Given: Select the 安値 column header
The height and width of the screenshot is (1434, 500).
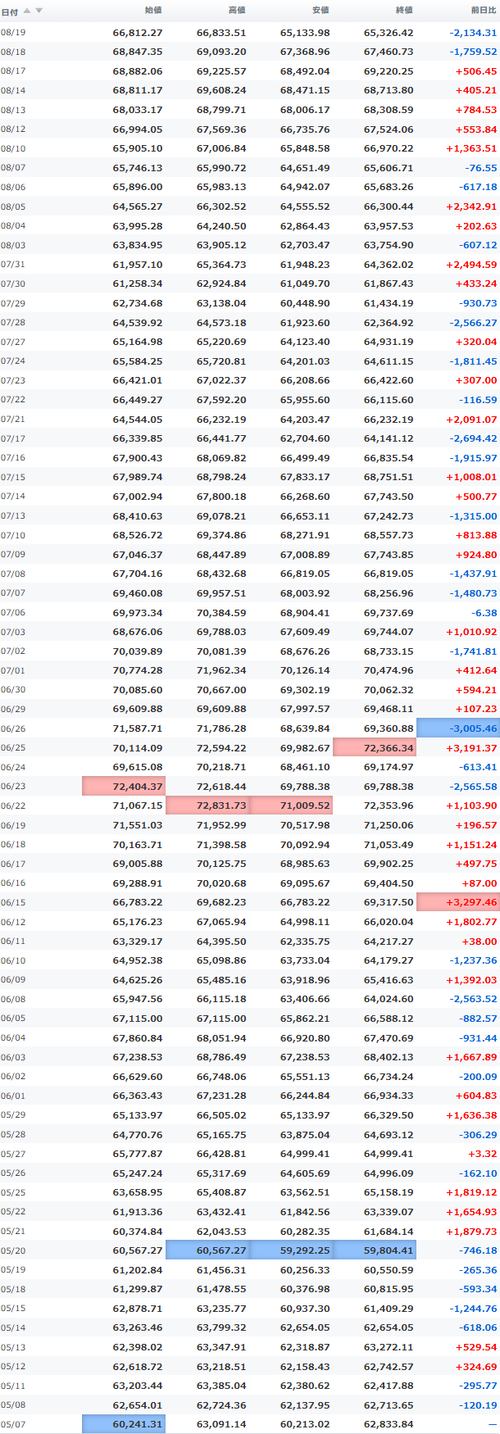Looking at the screenshot, I should click(320, 10).
